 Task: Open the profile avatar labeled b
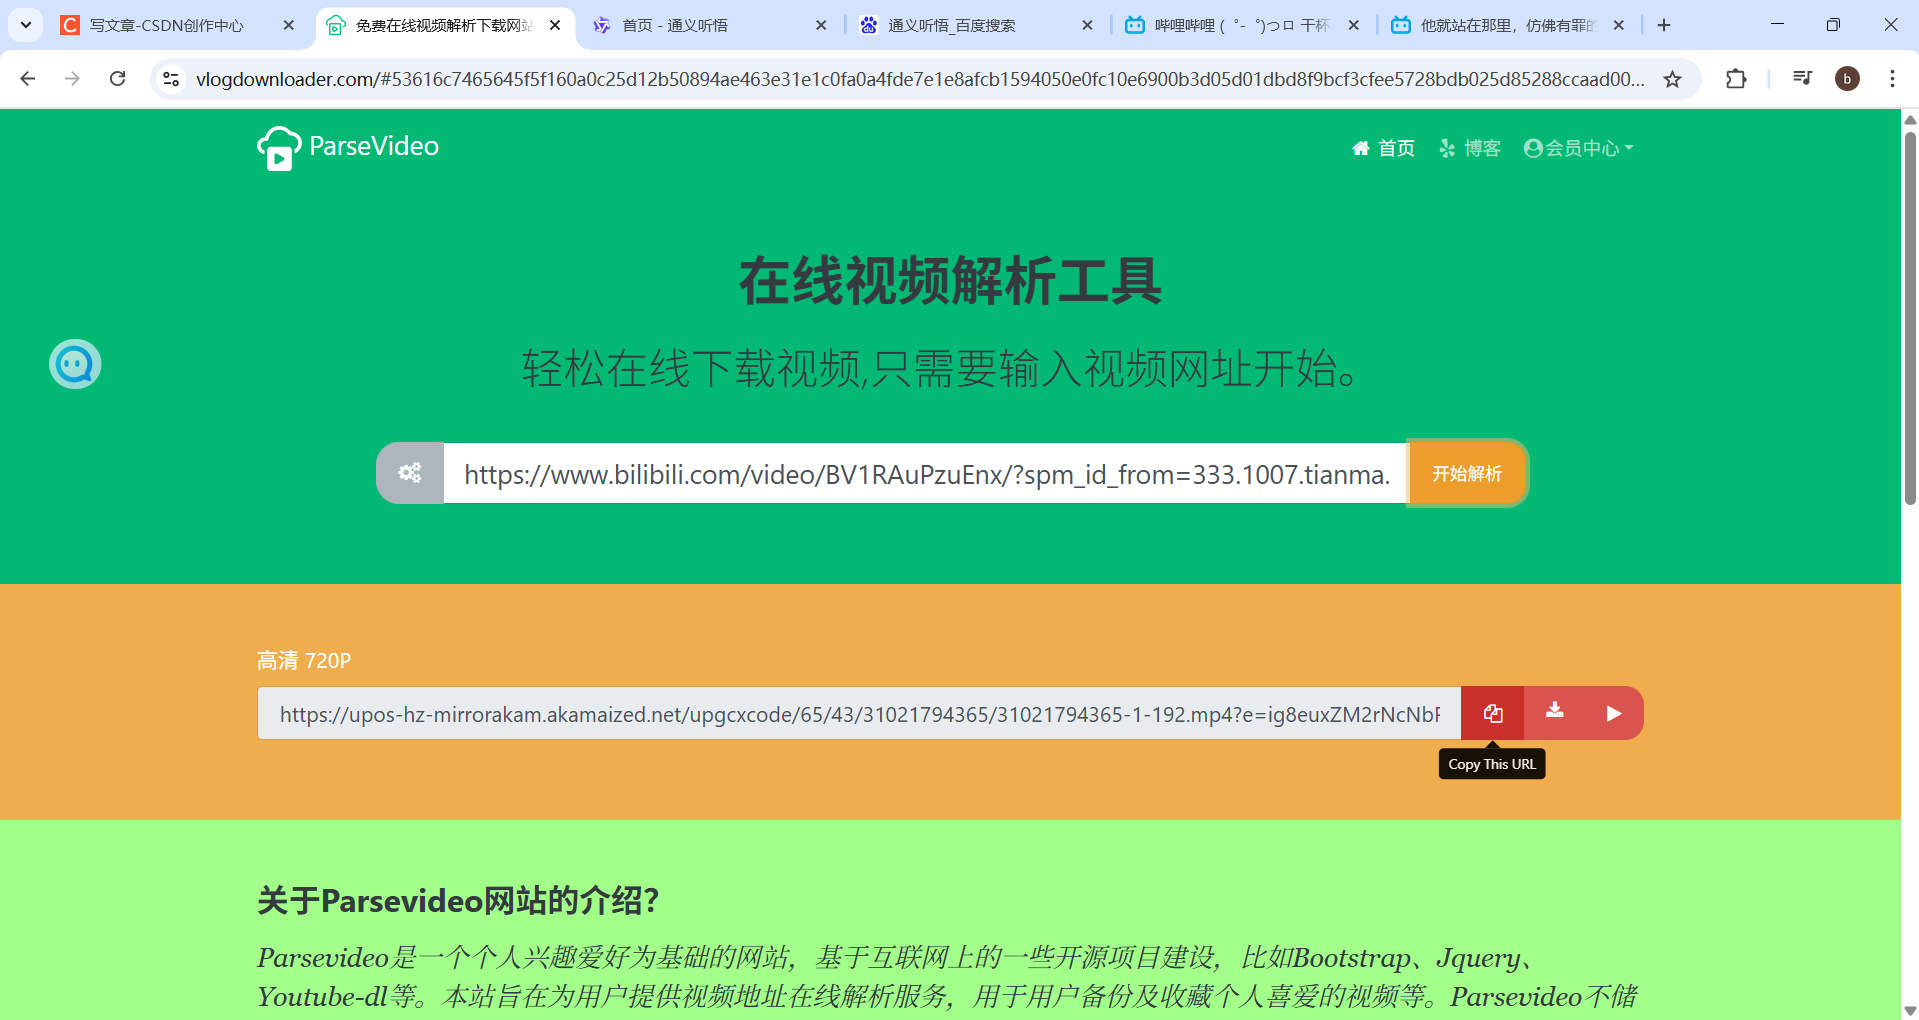pyautogui.click(x=1847, y=79)
